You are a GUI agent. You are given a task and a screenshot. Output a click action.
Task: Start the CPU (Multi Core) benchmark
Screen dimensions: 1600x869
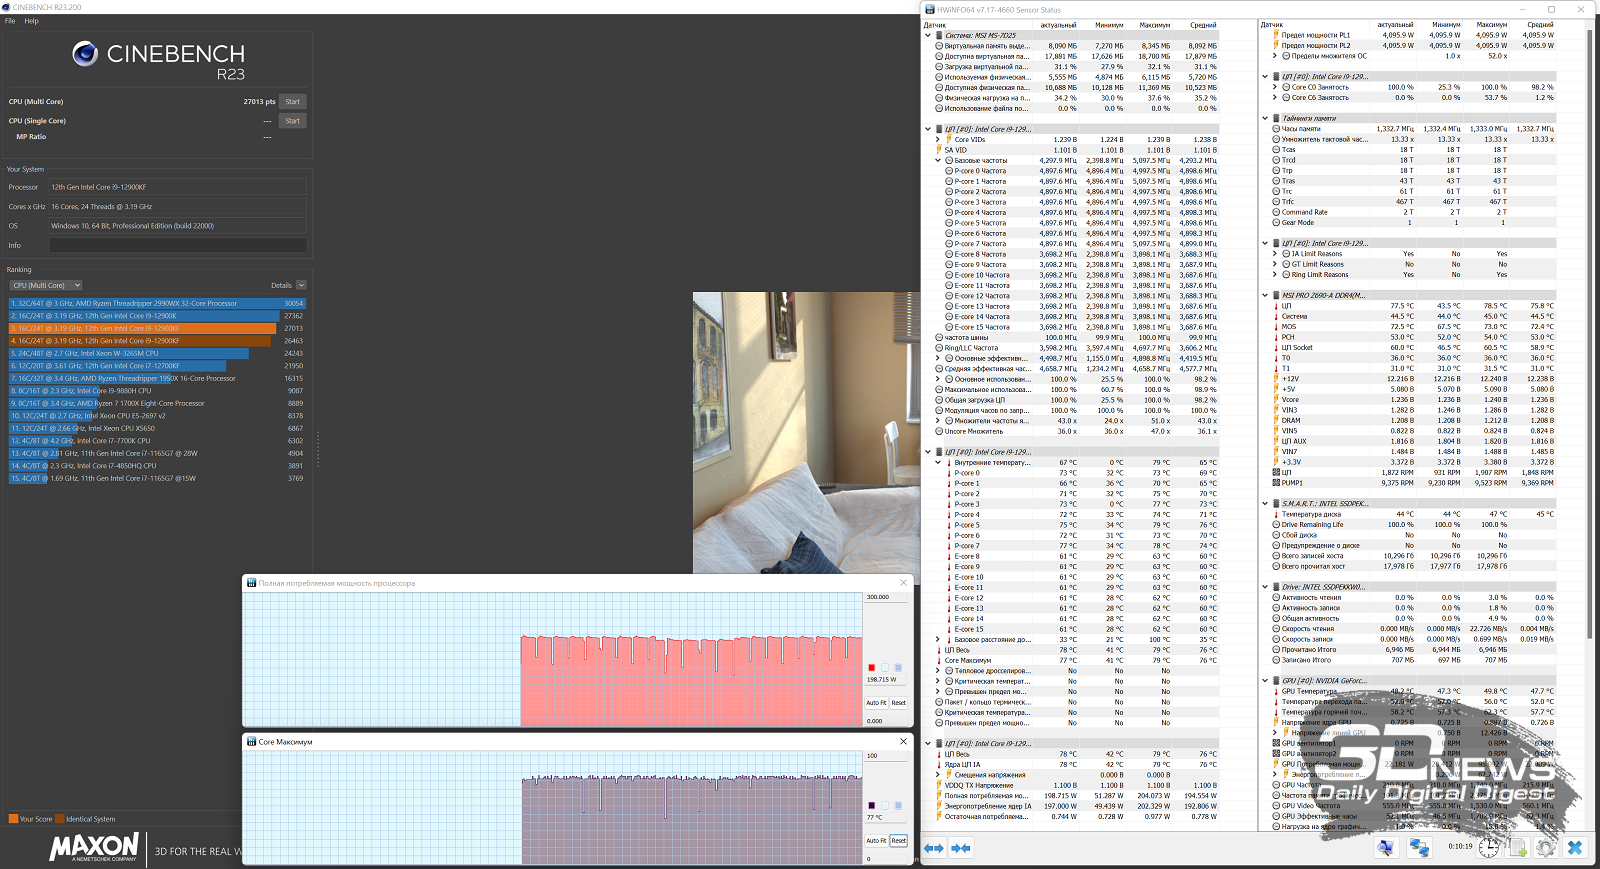point(292,101)
